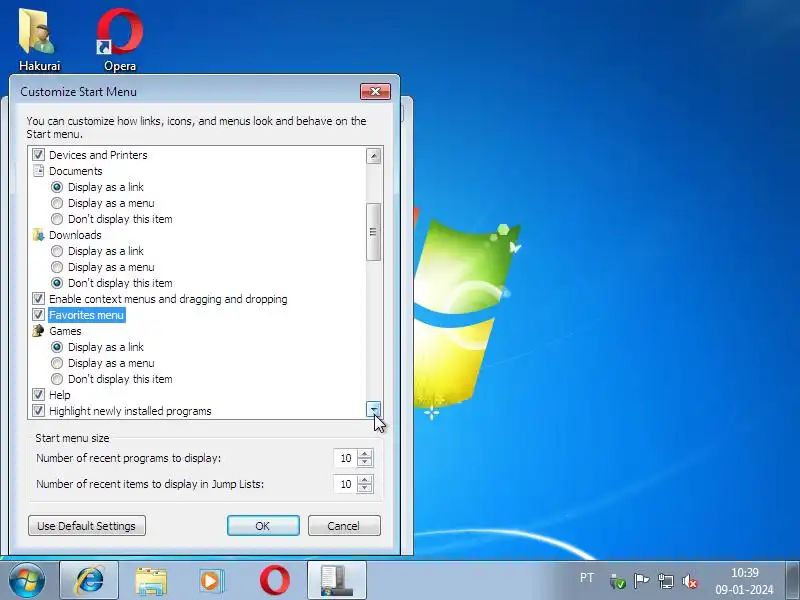Click the Documents icon in the list
This screenshot has width=800, height=600.
pyautogui.click(x=38, y=171)
